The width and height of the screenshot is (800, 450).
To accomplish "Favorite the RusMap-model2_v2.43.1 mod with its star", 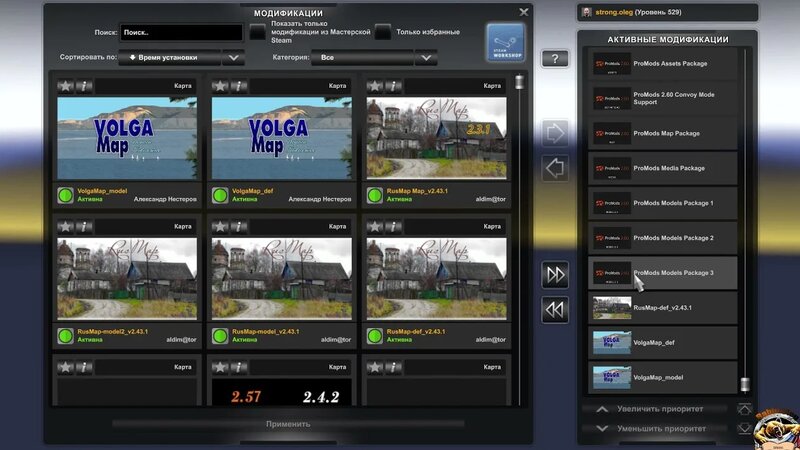I will (65, 227).
